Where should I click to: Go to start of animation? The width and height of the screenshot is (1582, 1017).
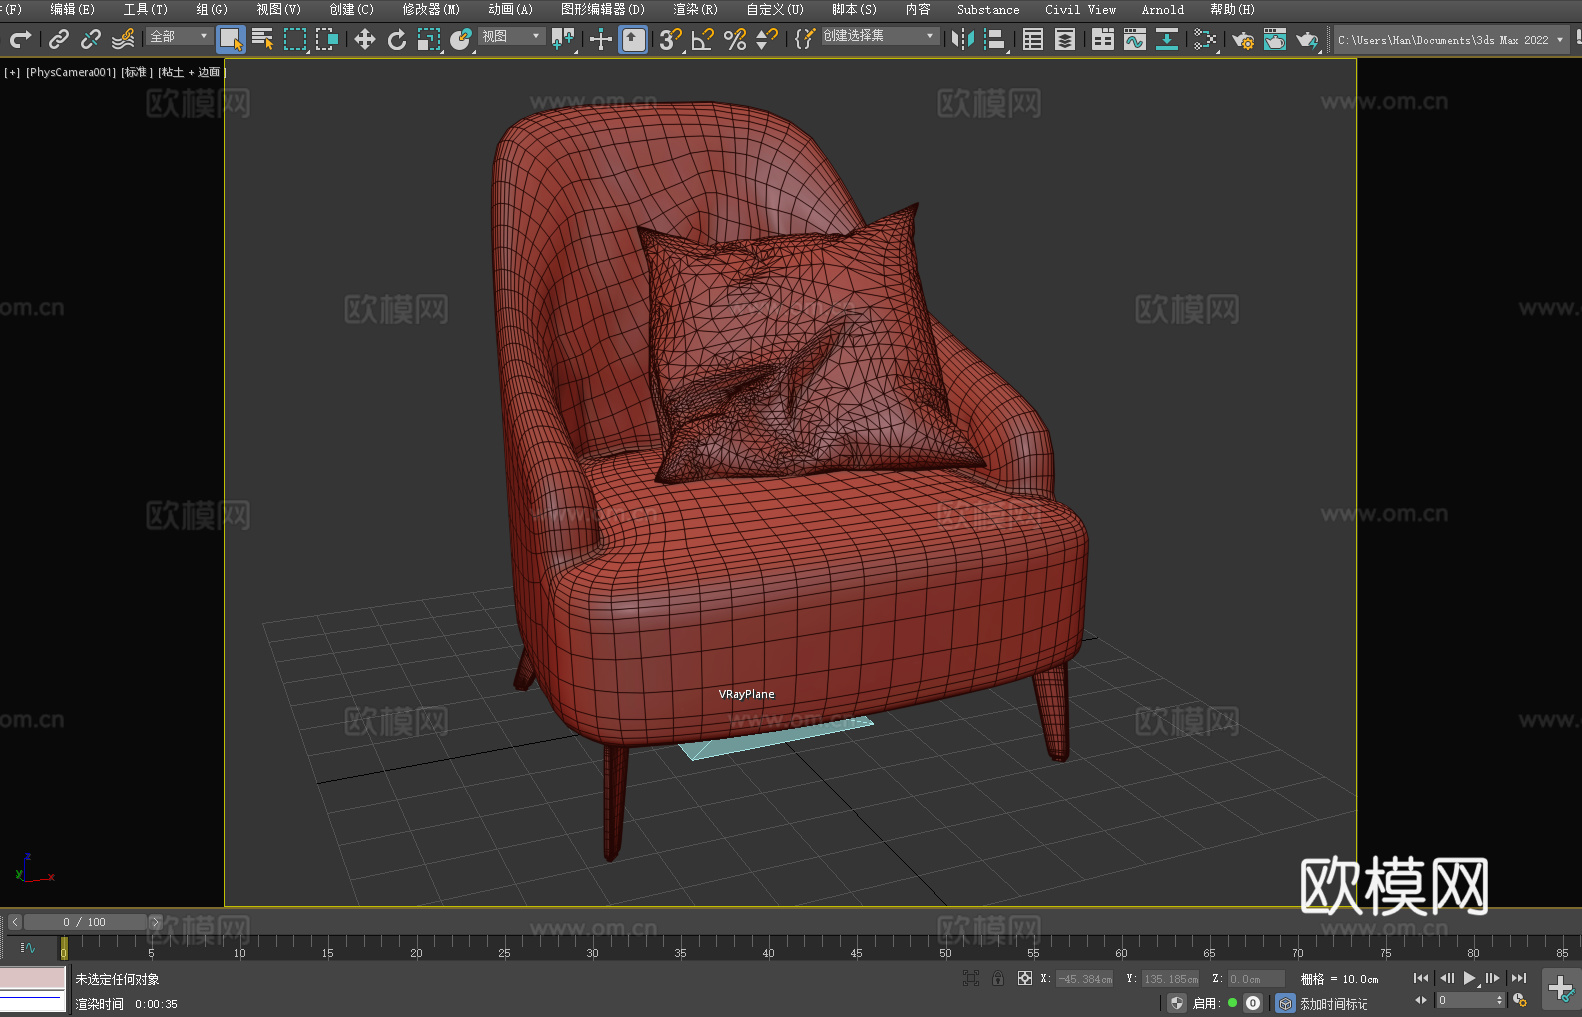click(x=1420, y=978)
